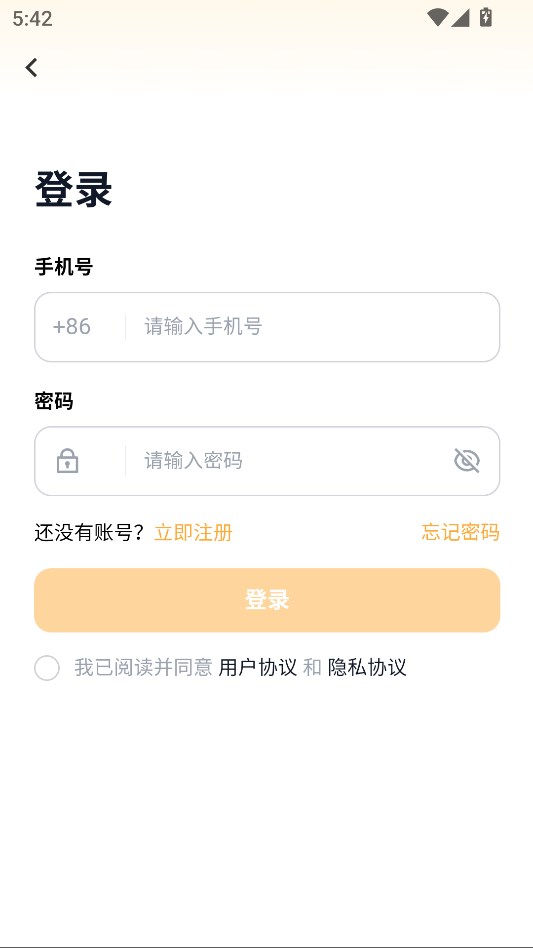Show password with the crossed-eye icon
This screenshot has height=948, width=533.
(467, 461)
